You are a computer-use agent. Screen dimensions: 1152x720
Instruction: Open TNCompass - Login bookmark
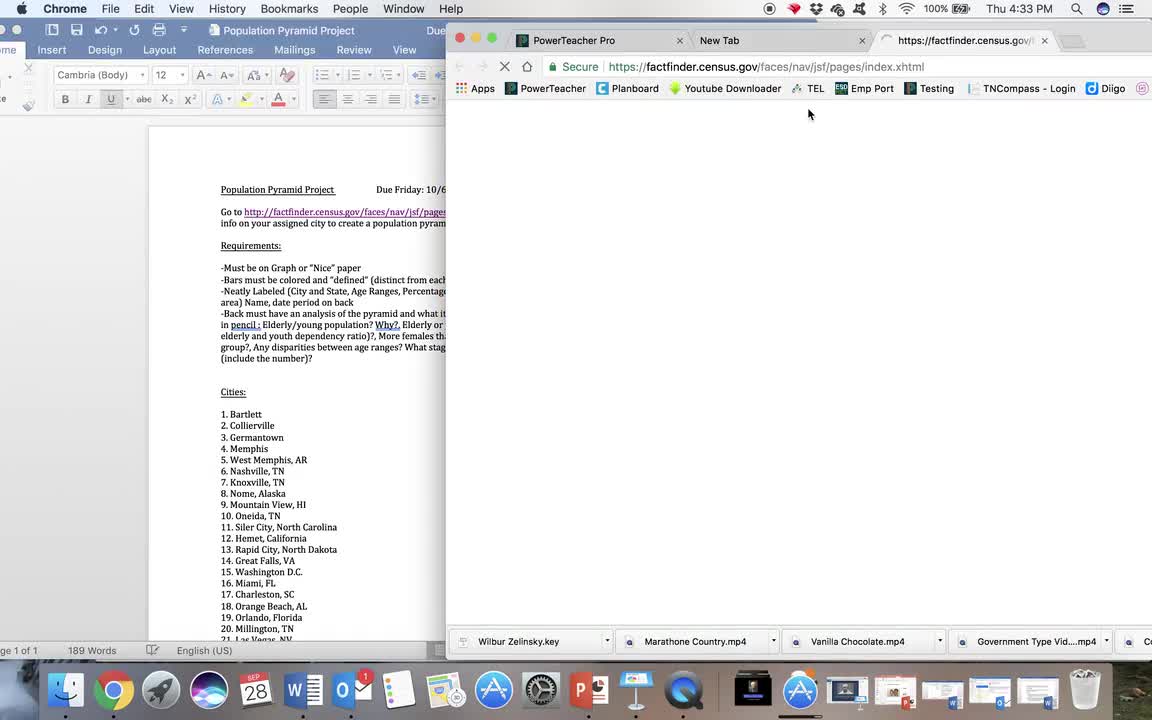1021,88
